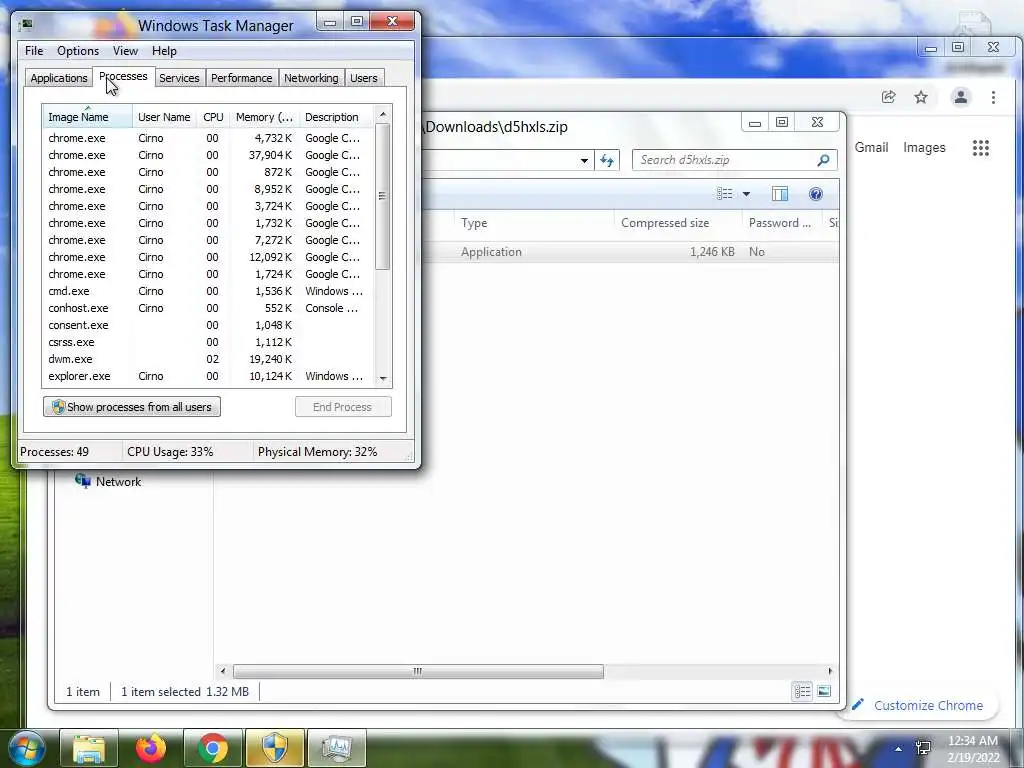Sort processes by Memory column

pyautogui.click(x=264, y=117)
